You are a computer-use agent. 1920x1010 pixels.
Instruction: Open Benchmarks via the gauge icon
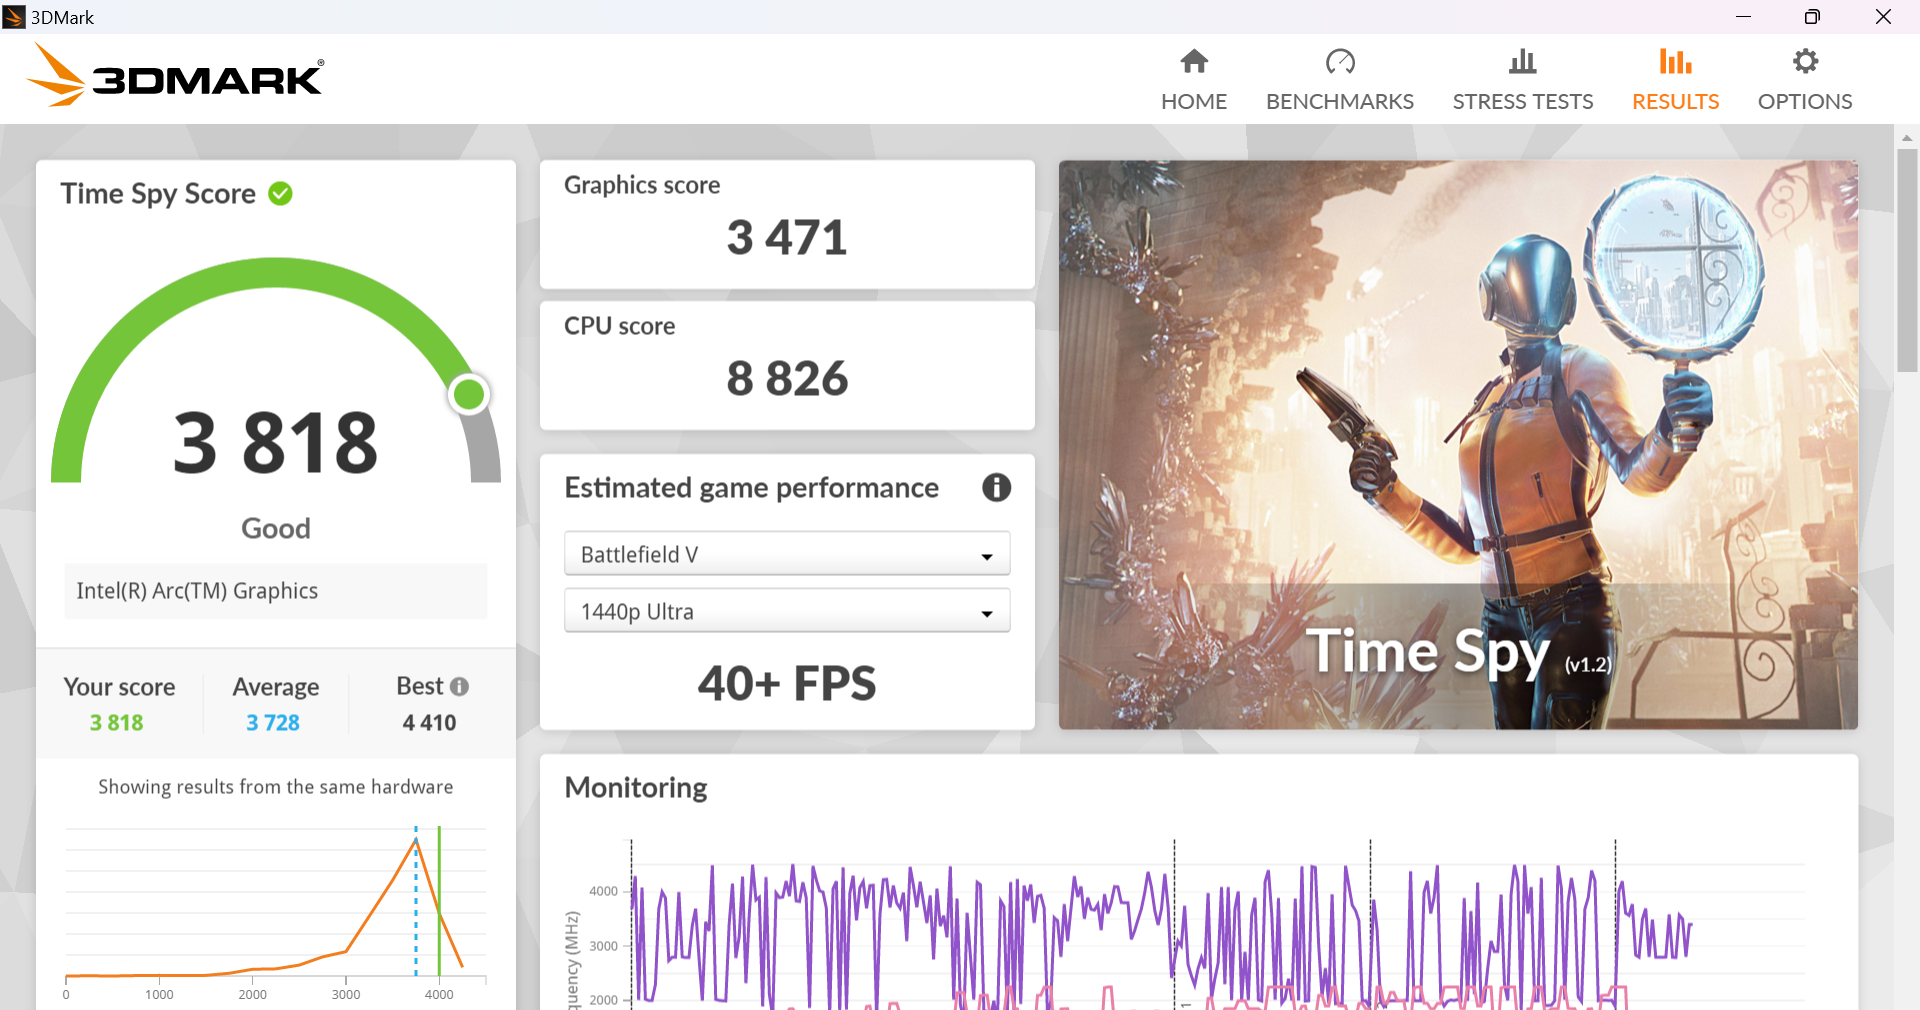pyautogui.click(x=1339, y=62)
